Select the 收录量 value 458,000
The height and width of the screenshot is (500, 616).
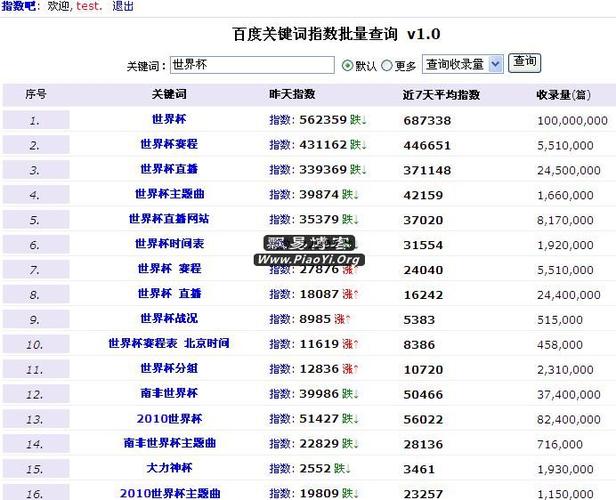(x=560, y=345)
